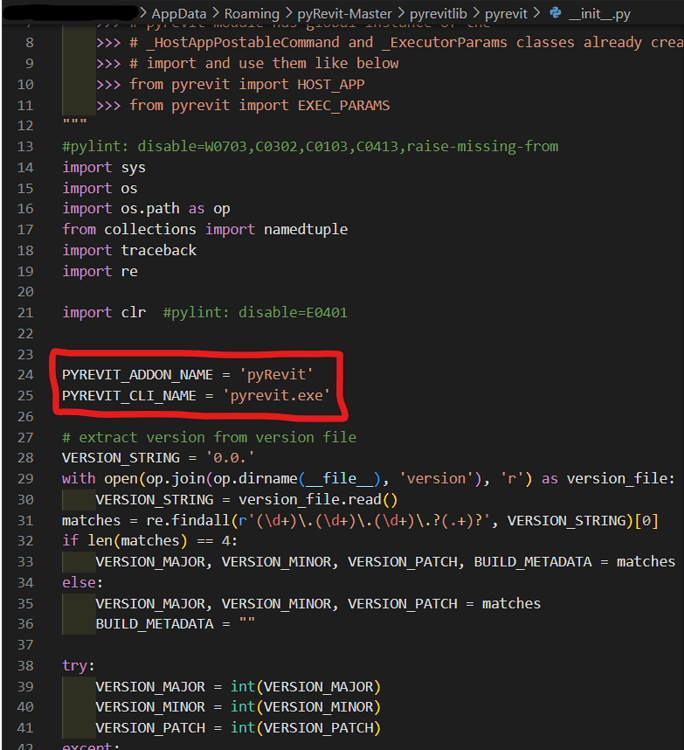Click the 'pyrevit.exe' string value
The image size is (684, 750).
[280, 396]
